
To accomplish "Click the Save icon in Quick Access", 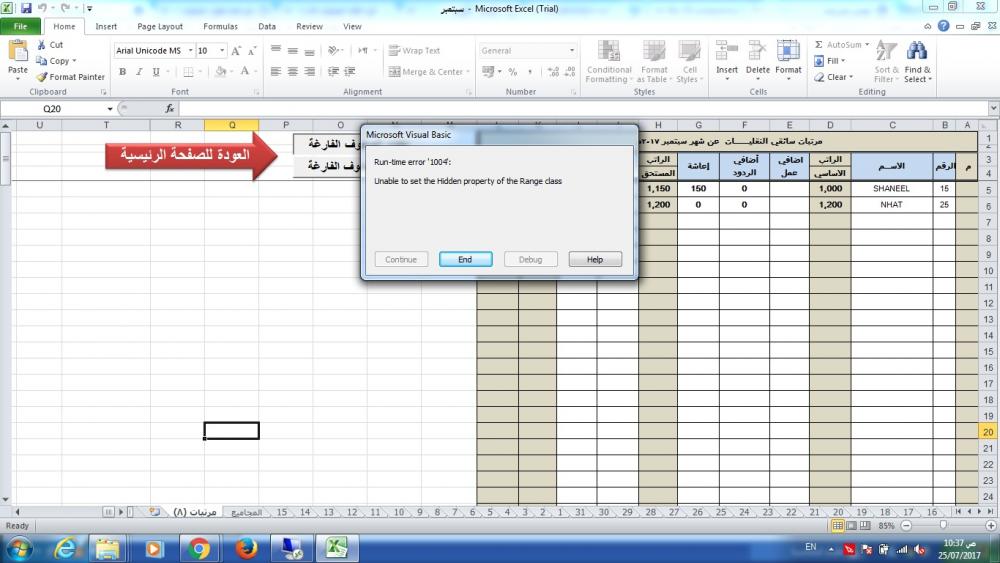I will click(x=26, y=8).
